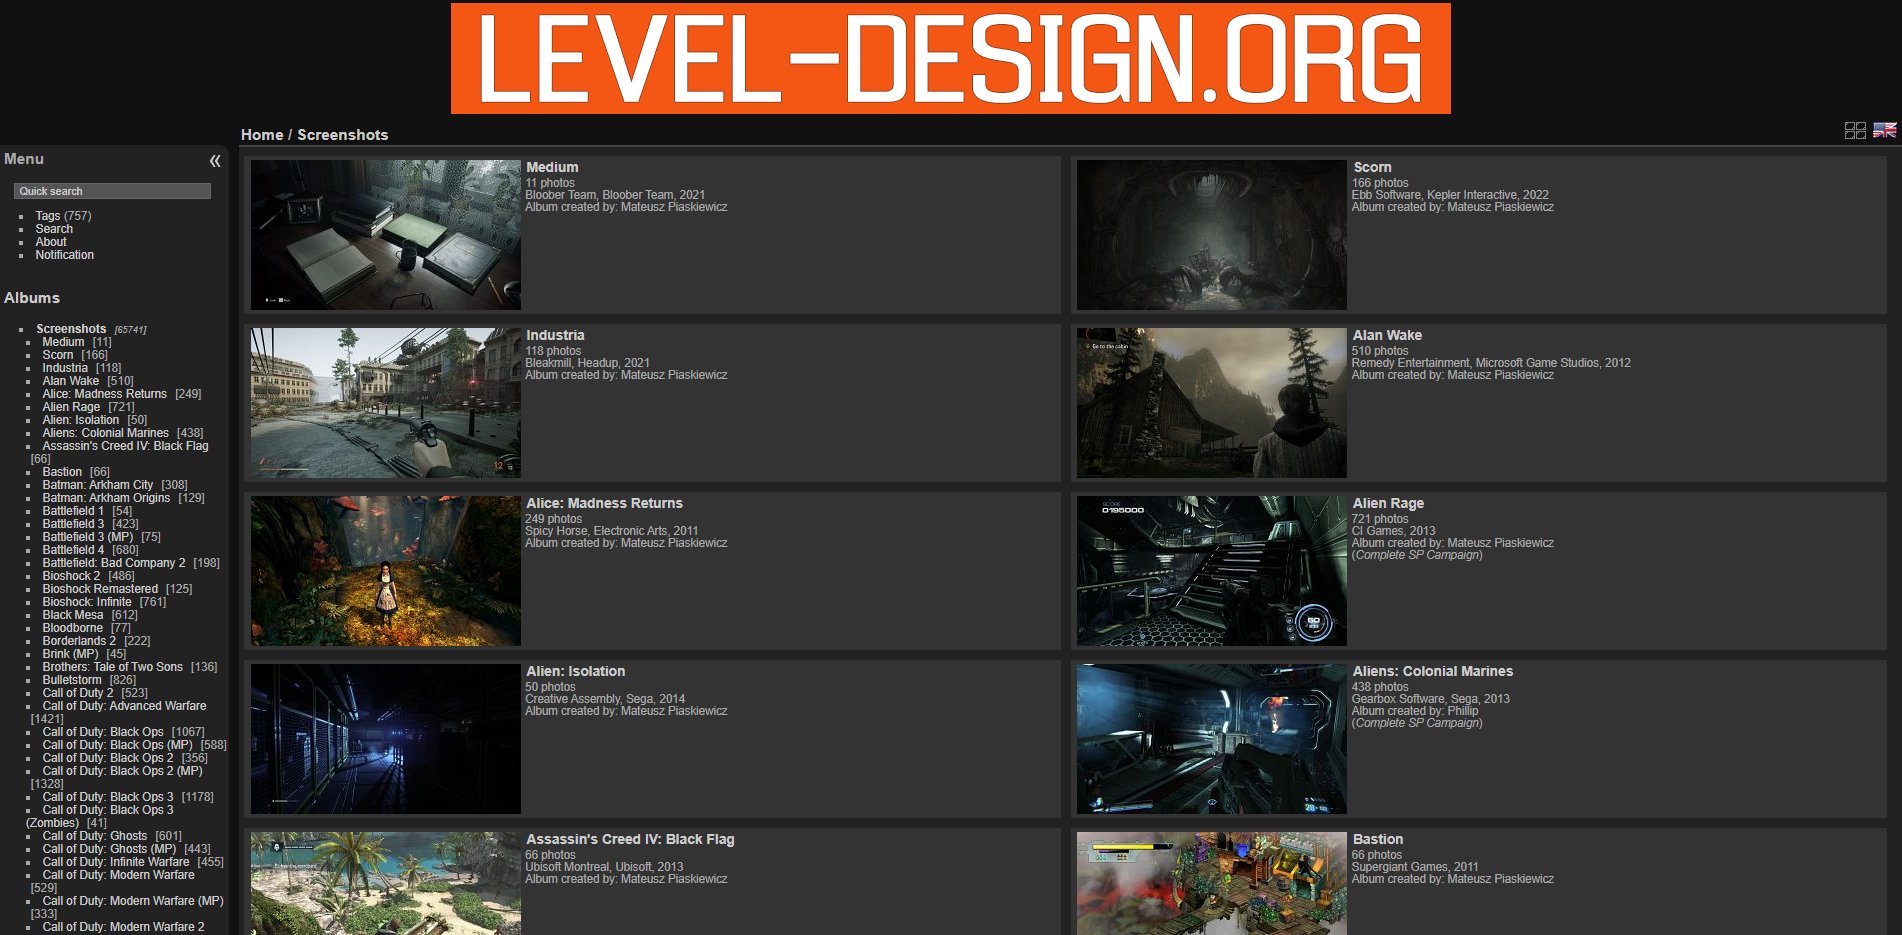Image resolution: width=1902 pixels, height=935 pixels.
Task: Open the Alice: Madness Returns thumbnail
Action: (386, 571)
